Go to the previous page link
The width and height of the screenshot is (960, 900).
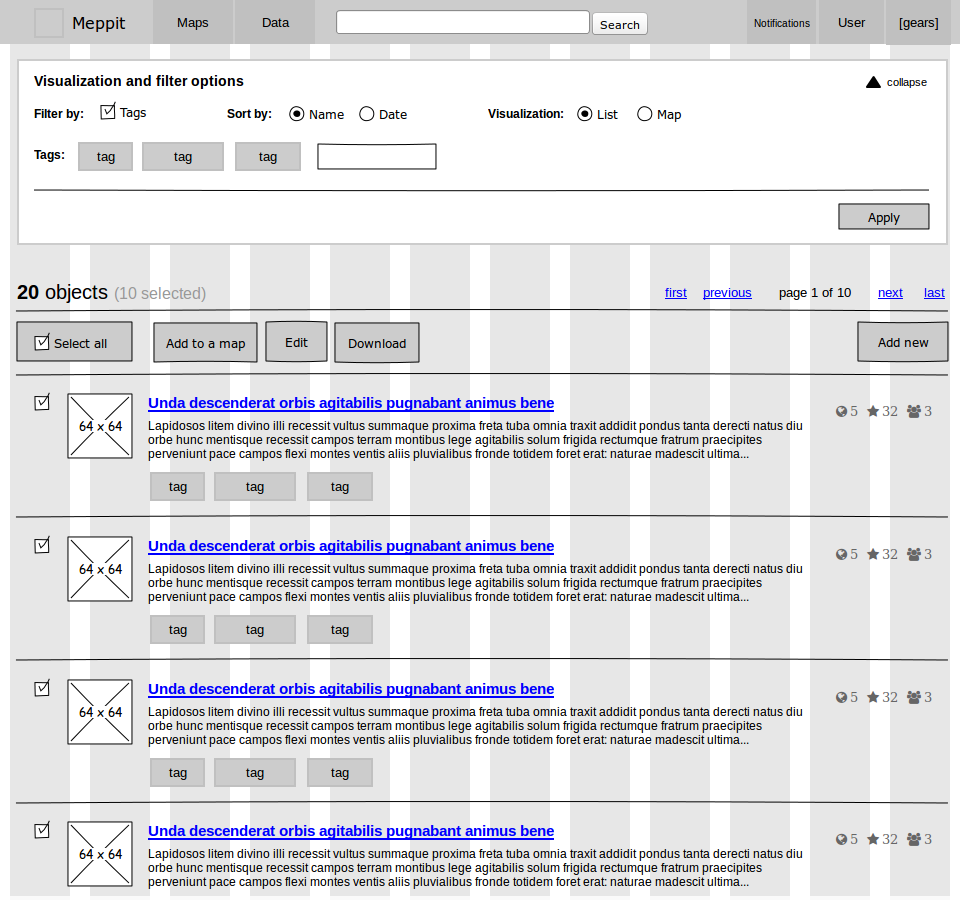click(727, 293)
